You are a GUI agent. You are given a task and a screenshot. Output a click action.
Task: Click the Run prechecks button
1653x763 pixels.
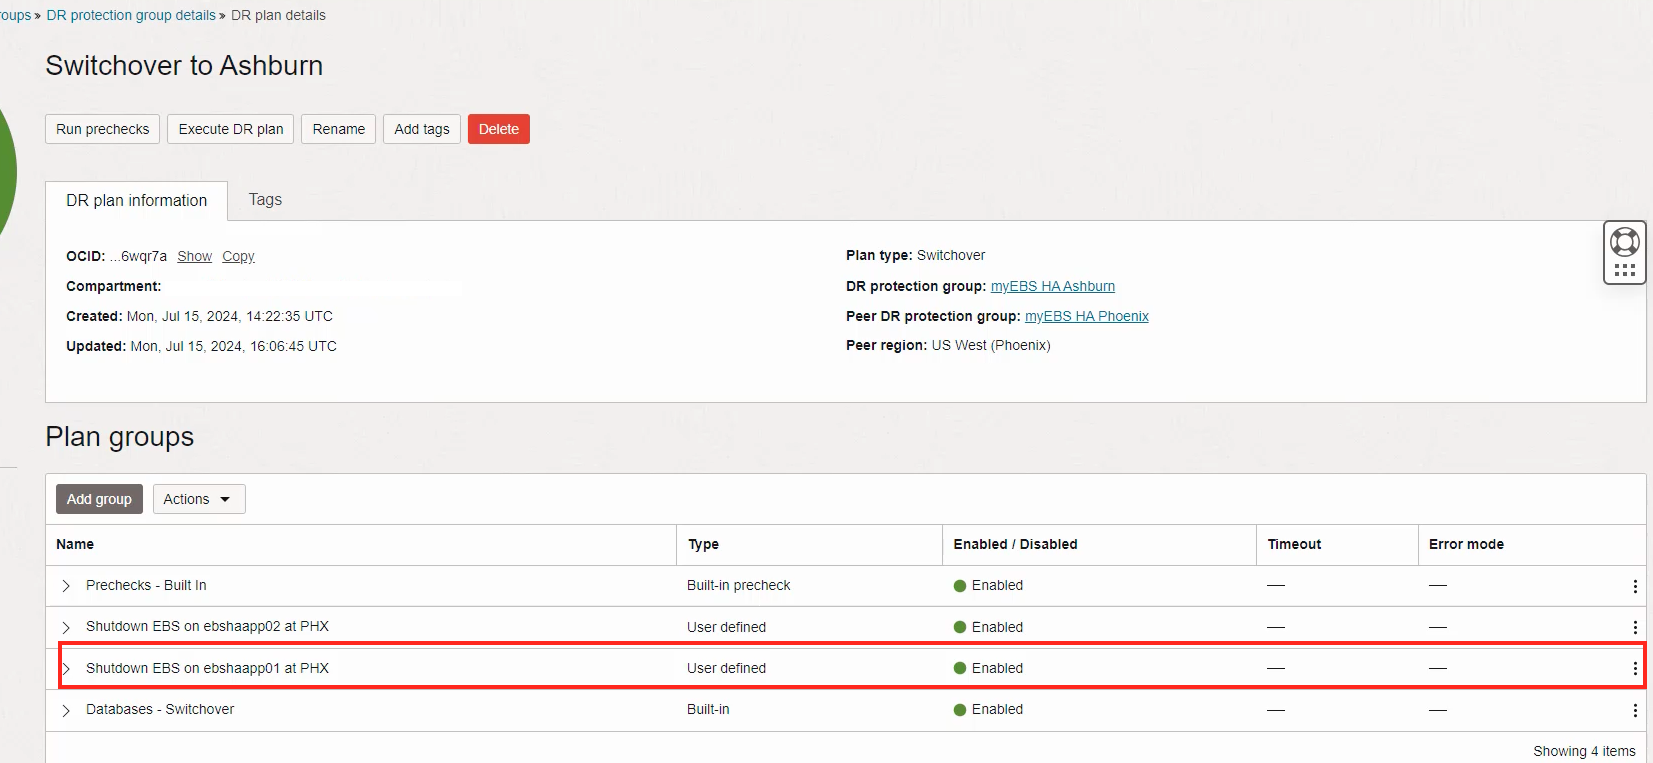point(102,129)
